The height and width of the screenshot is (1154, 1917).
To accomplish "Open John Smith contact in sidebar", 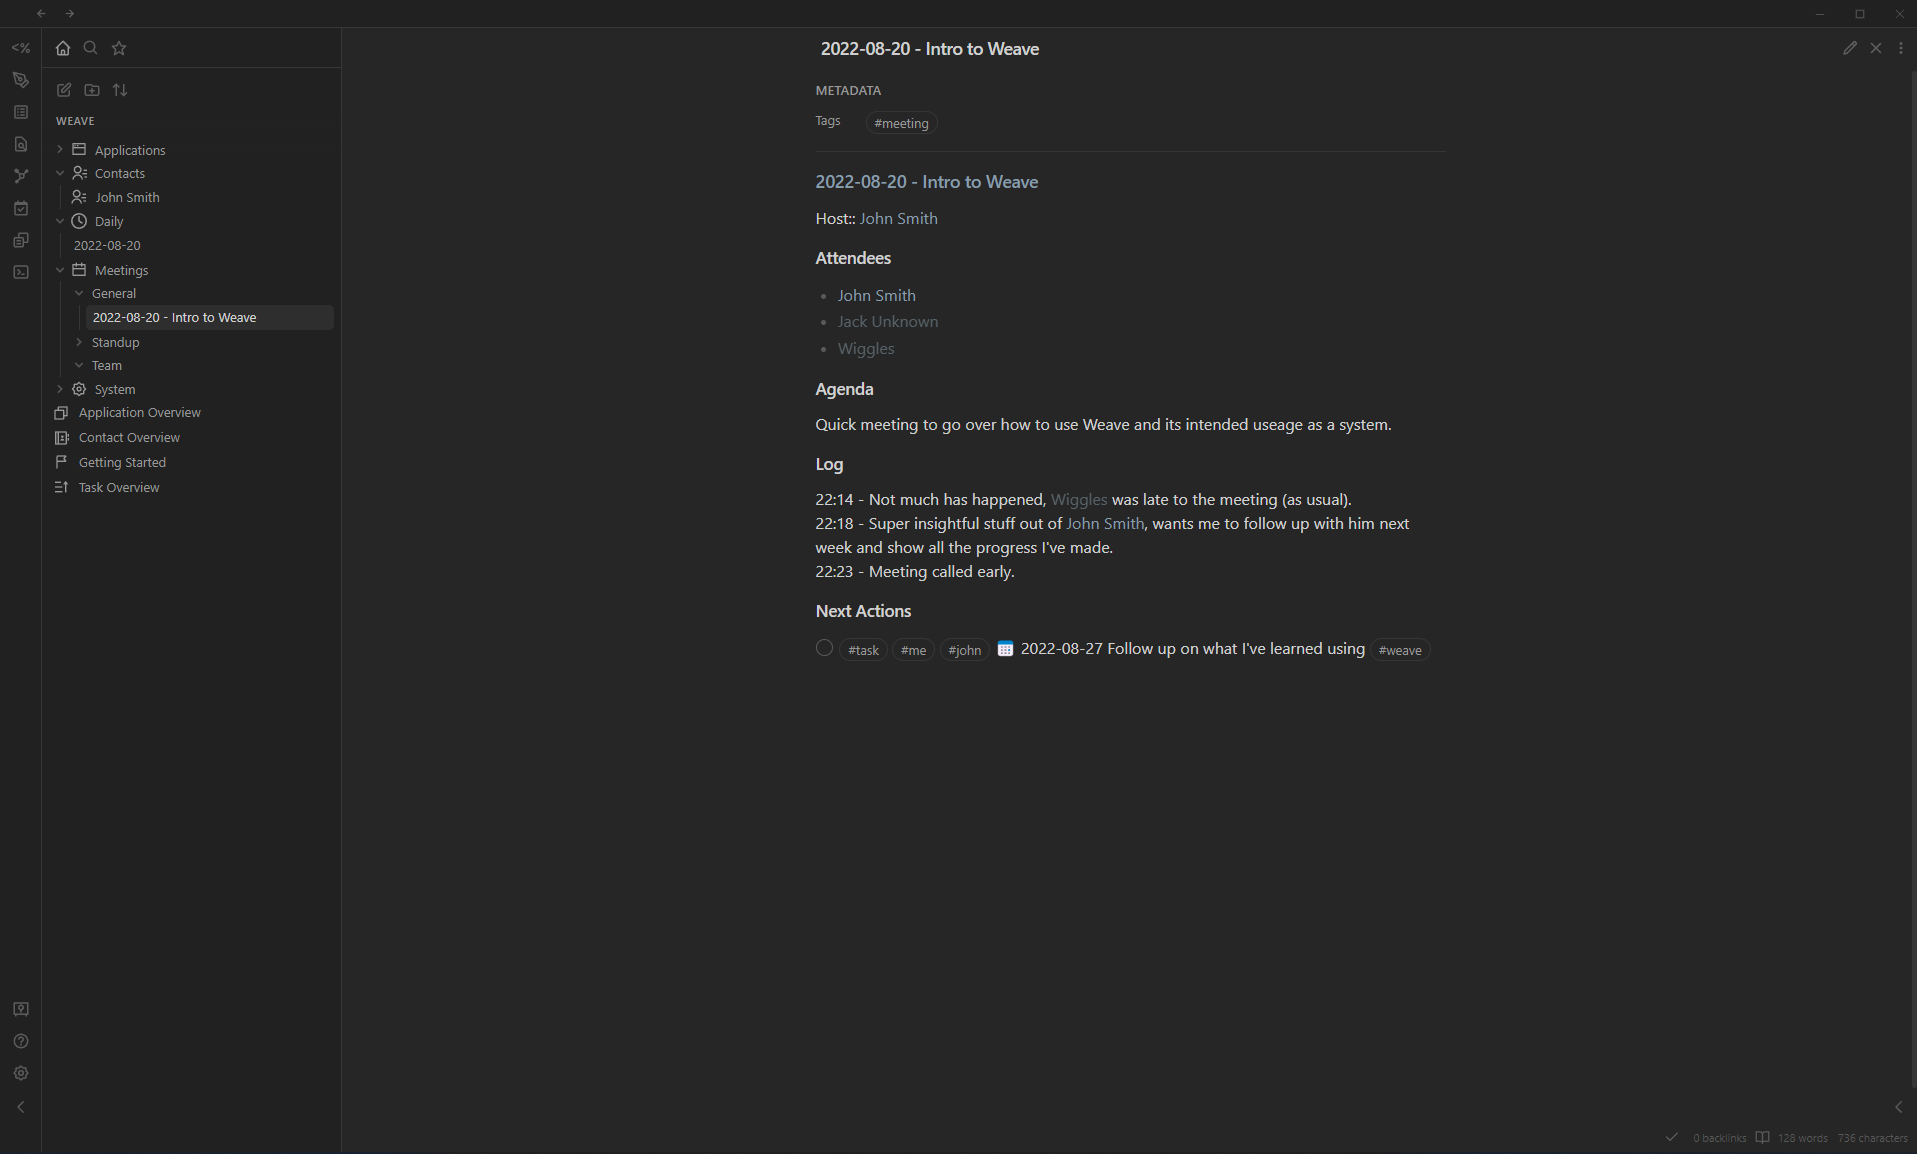I will [127, 197].
